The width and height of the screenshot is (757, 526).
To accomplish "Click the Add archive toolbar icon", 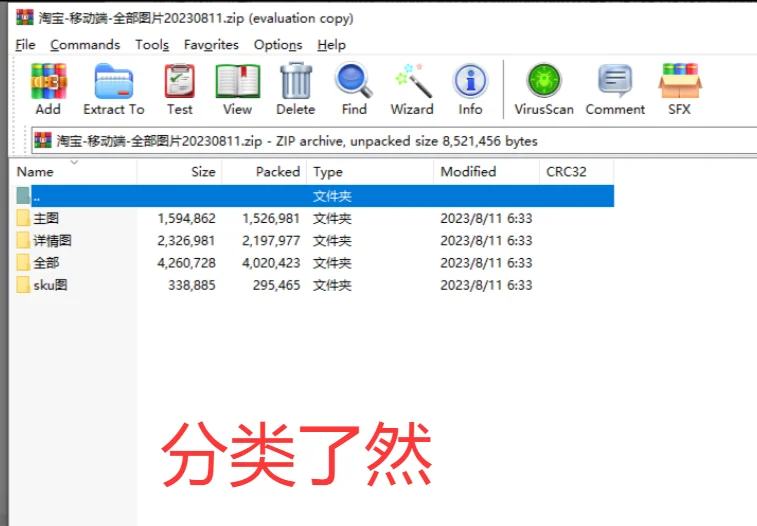I will pos(48,81).
